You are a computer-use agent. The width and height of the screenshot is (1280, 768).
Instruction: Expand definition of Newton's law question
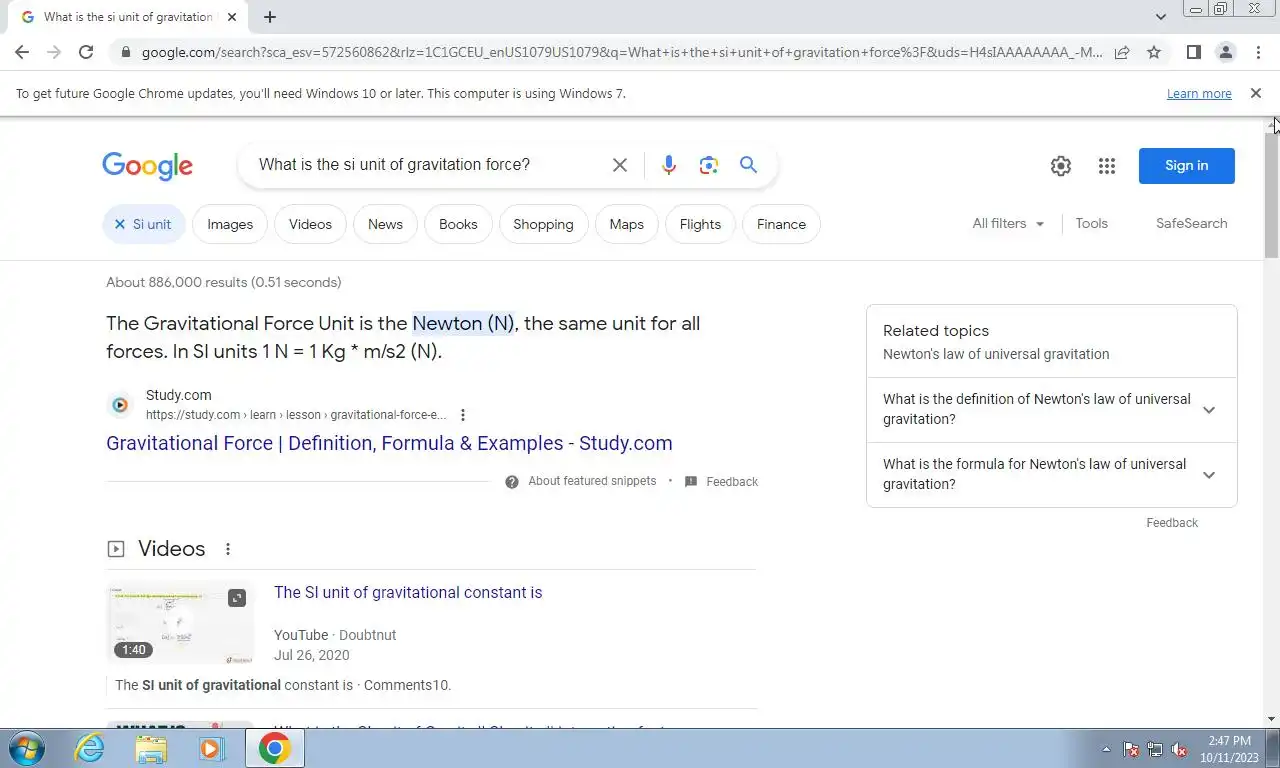tap(1209, 410)
